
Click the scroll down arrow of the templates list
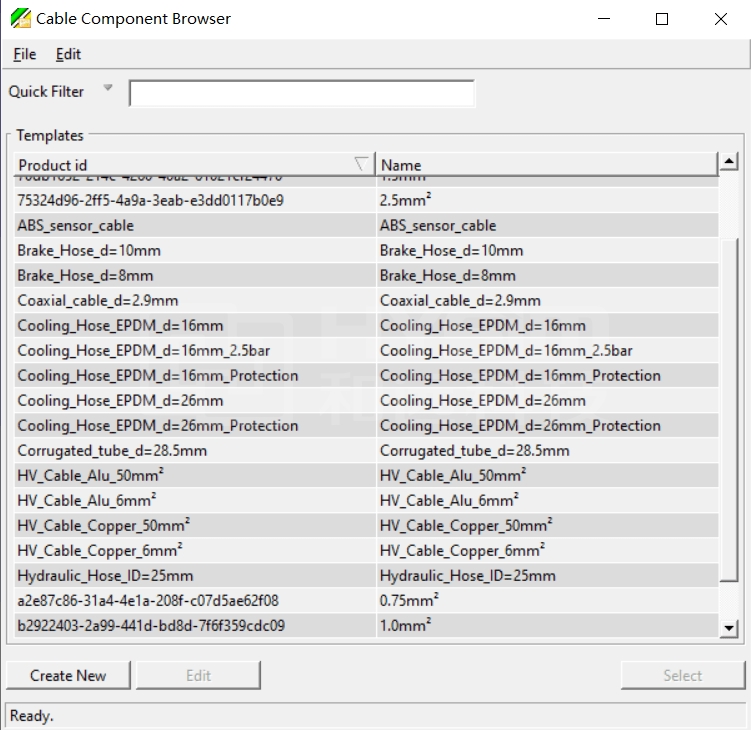point(728,628)
